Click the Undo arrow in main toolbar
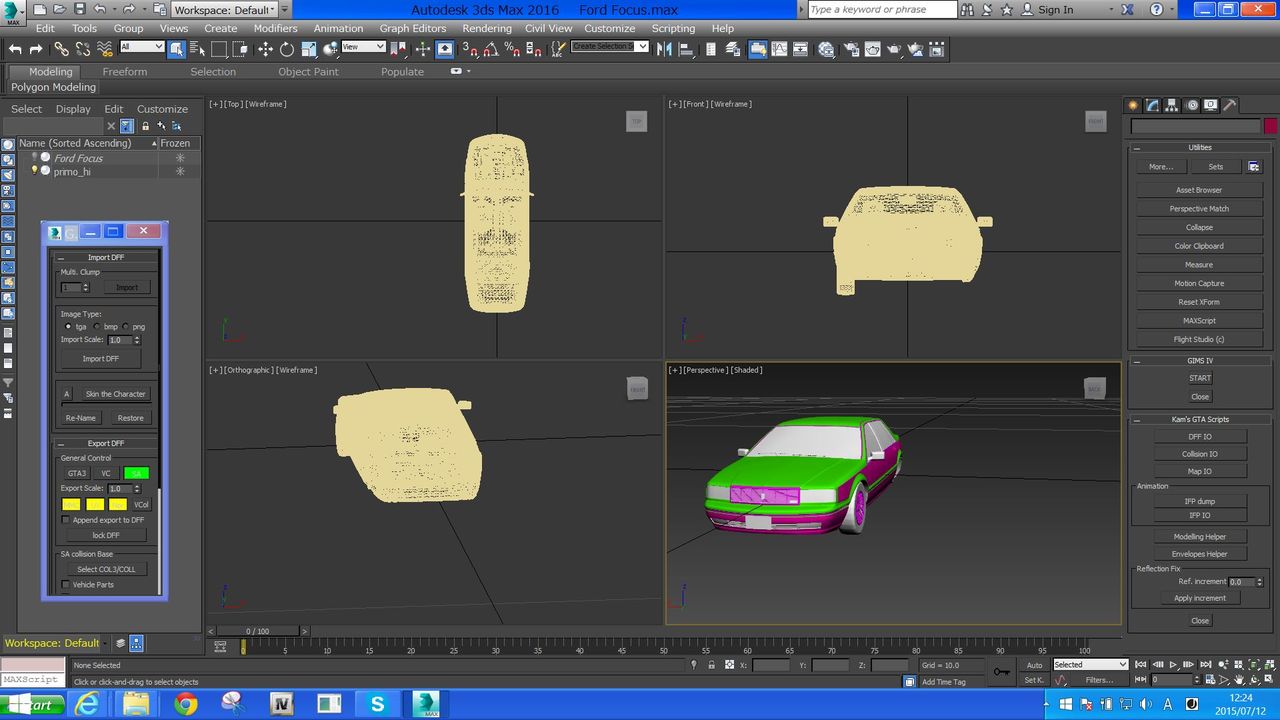The image size is (1280, 720). pos(15,49)
